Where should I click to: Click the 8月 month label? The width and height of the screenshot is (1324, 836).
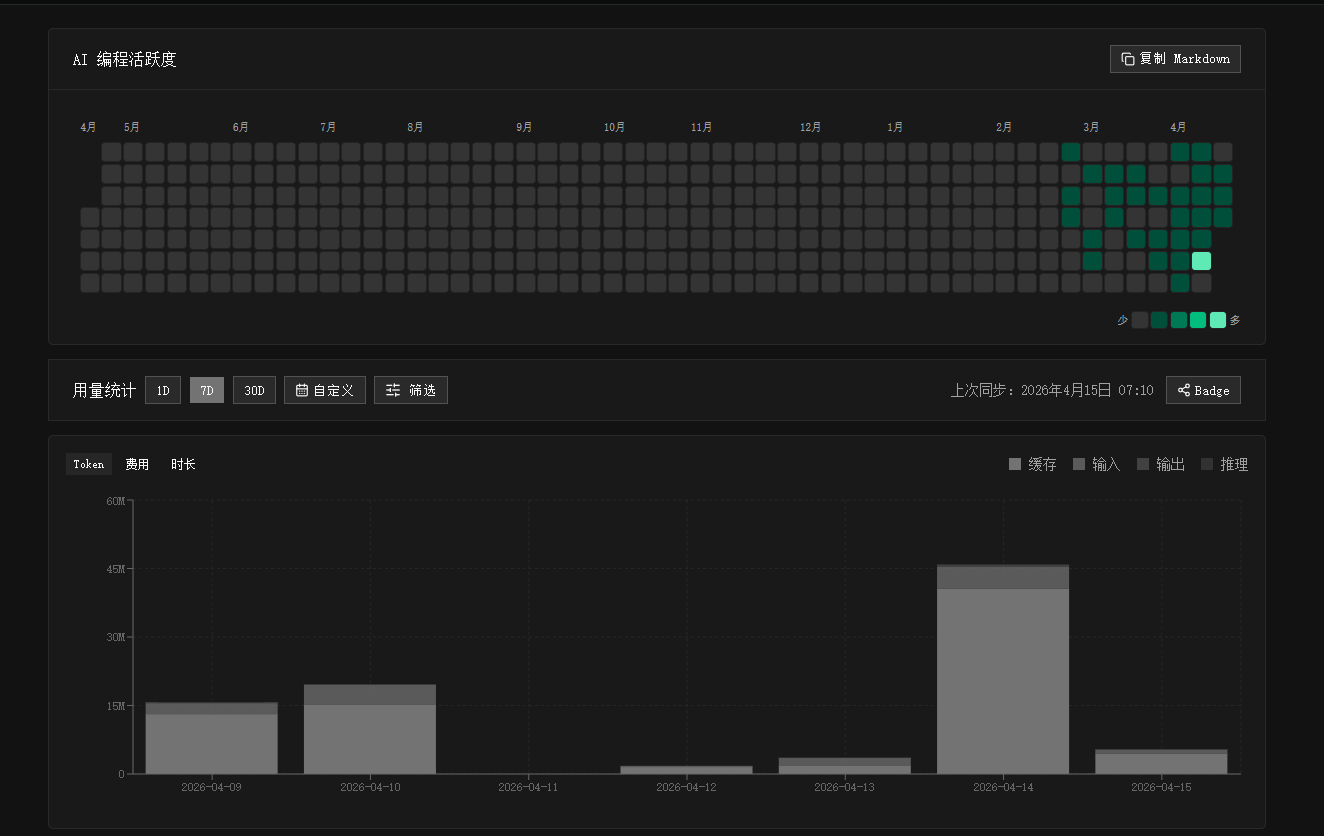[x=415, y=128]
